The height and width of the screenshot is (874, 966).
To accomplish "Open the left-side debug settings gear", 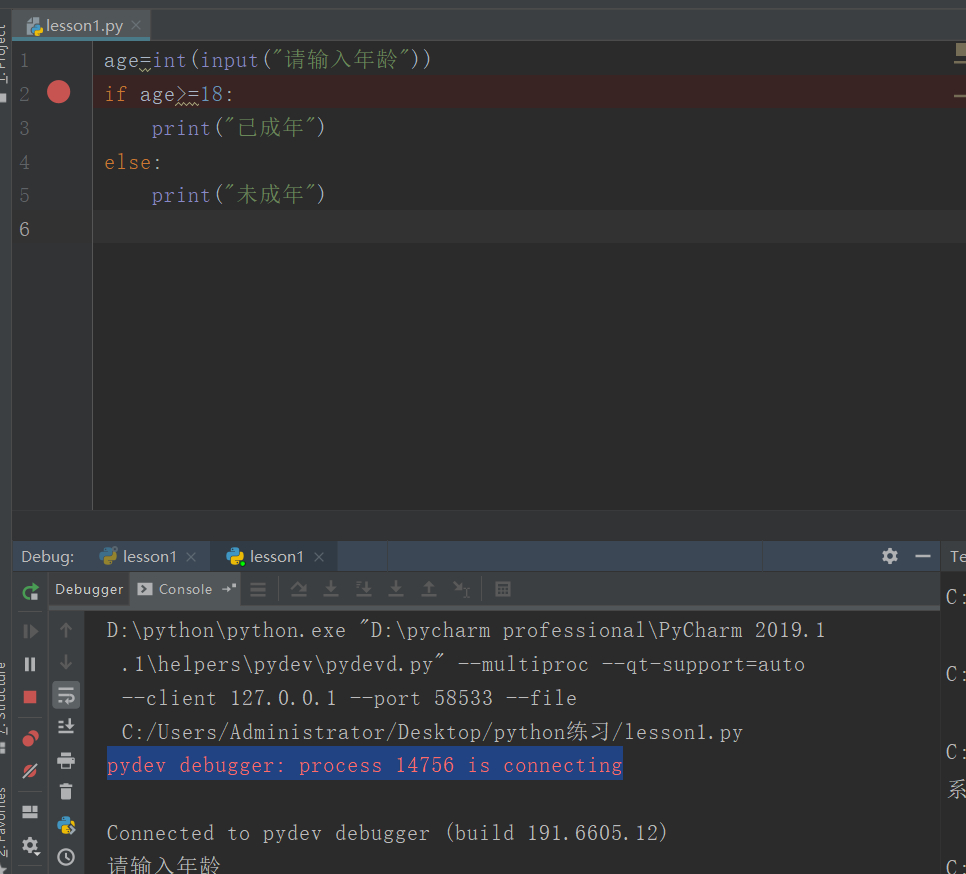I will point(30,845).
